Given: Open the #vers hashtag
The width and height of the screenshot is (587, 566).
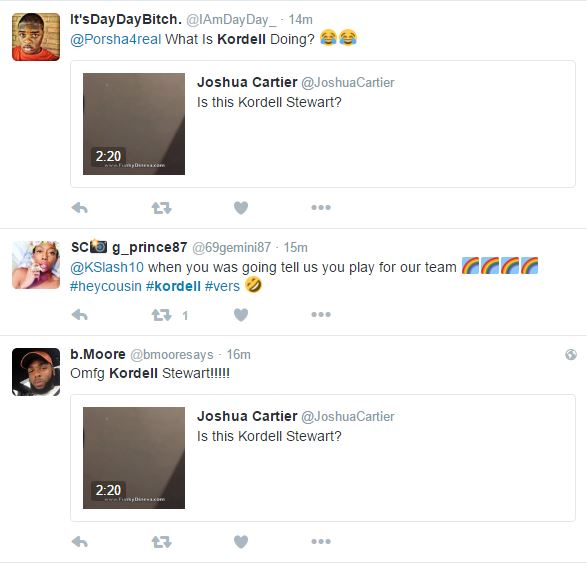Looking at the screenshot, I should pos(222,286).
